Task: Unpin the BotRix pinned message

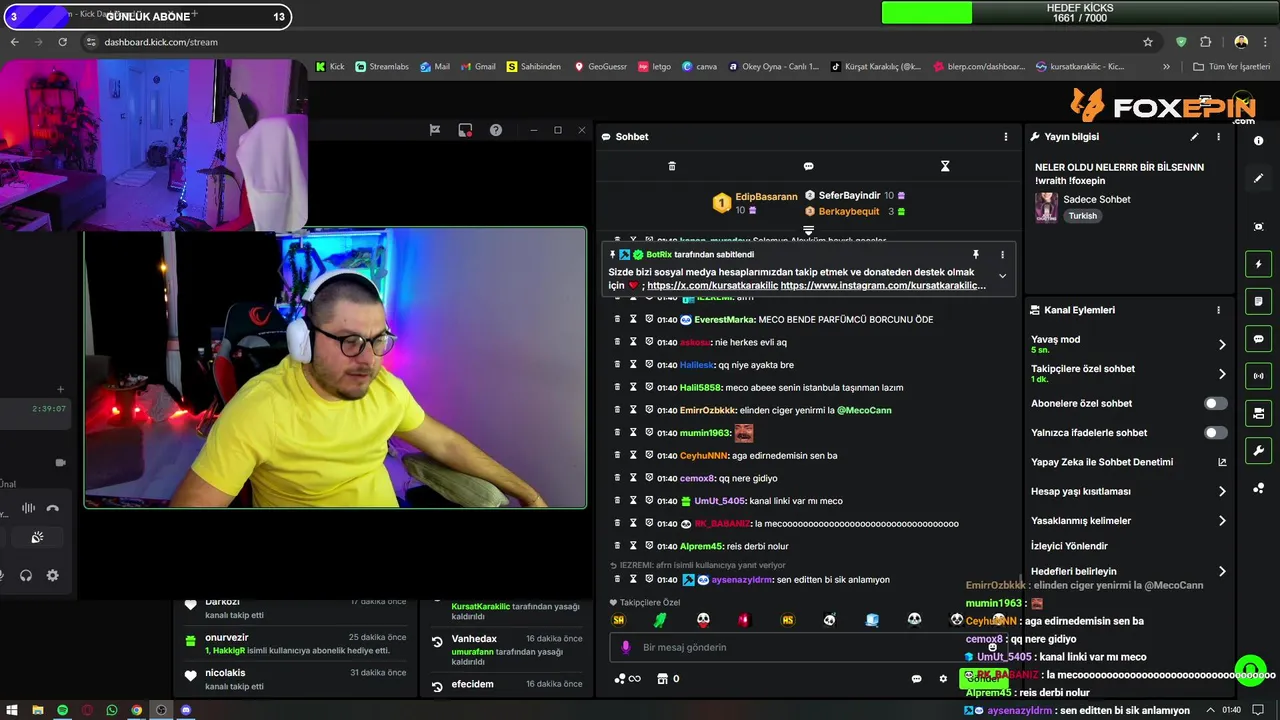Action: [x=975, y=255]
